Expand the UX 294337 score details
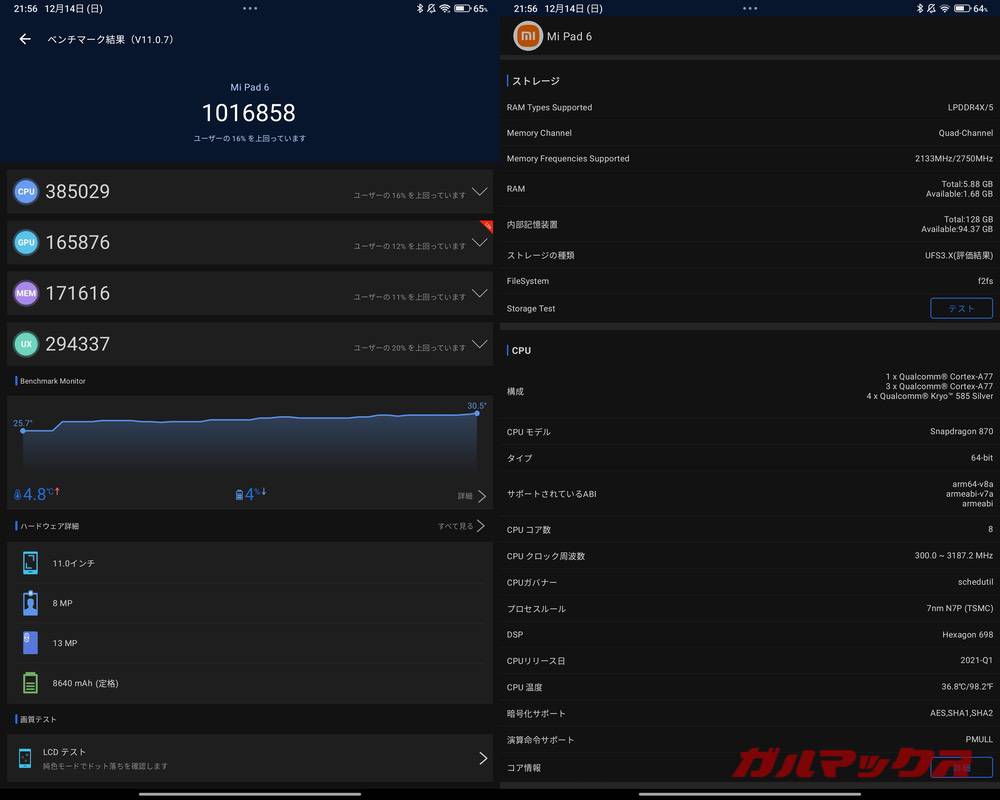1000x800 pixels. 479,345
